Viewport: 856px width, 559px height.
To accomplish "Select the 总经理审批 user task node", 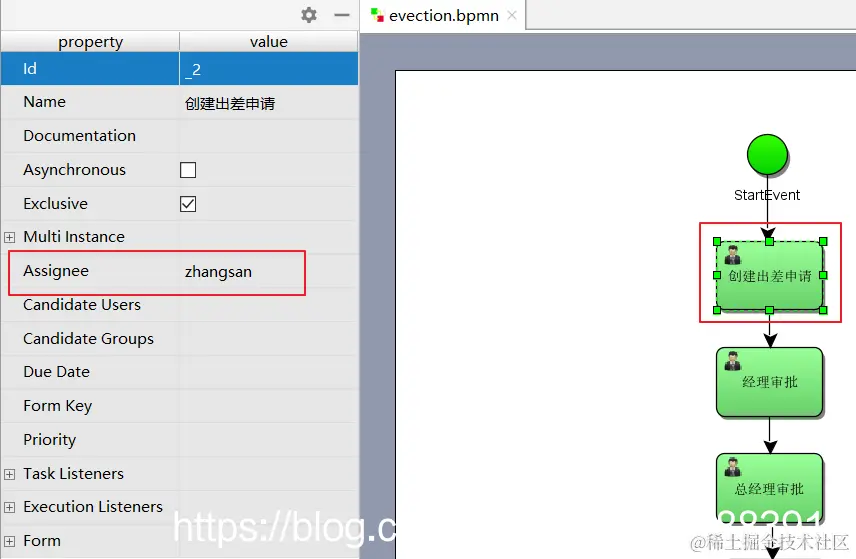I will click(x=769, y=486).
